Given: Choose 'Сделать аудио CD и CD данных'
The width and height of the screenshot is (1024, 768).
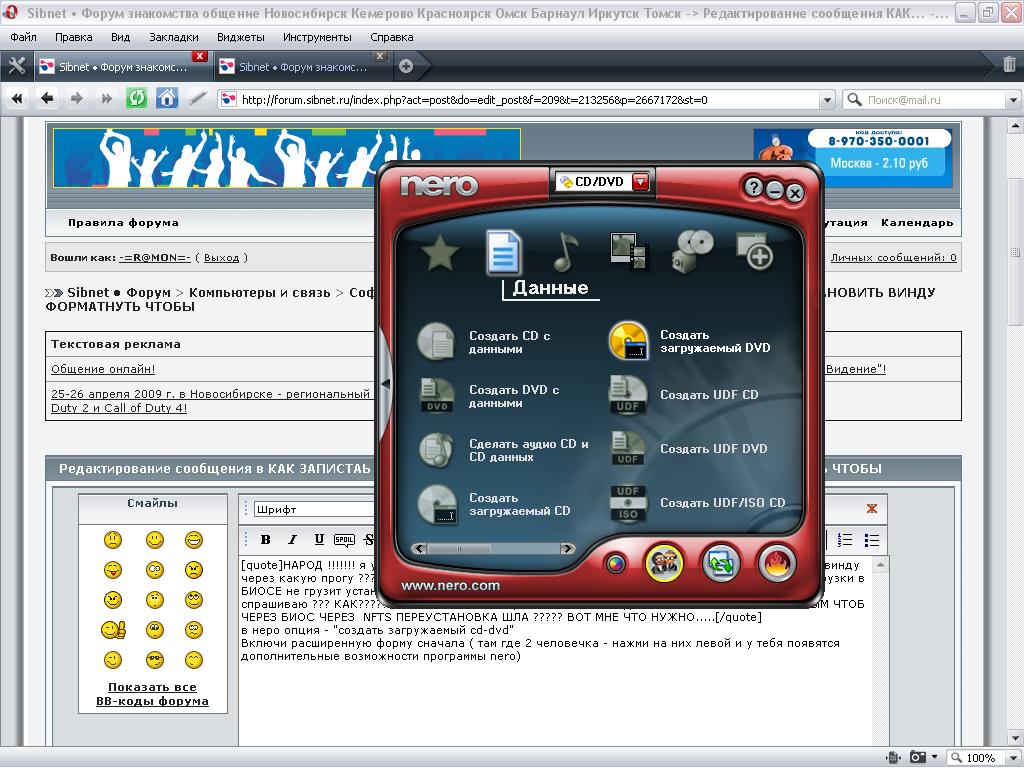Looking at the screenshot, I should pyautogui.click(x=504, y=450).
